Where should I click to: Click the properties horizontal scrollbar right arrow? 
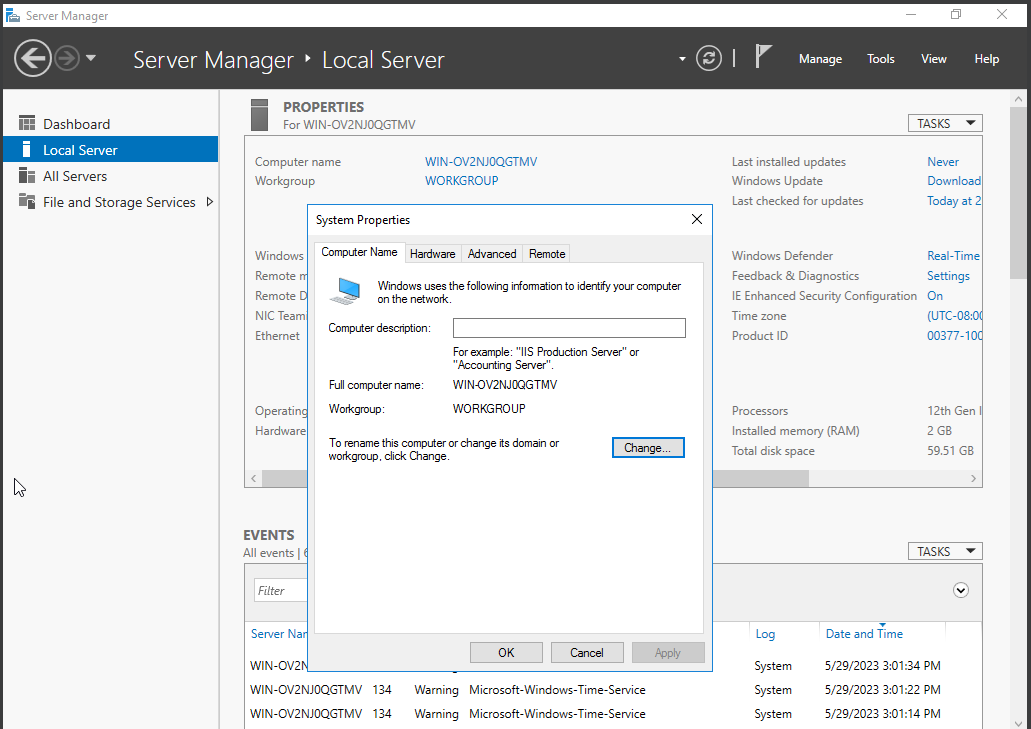pyautogui.click(x=974, y=479)
